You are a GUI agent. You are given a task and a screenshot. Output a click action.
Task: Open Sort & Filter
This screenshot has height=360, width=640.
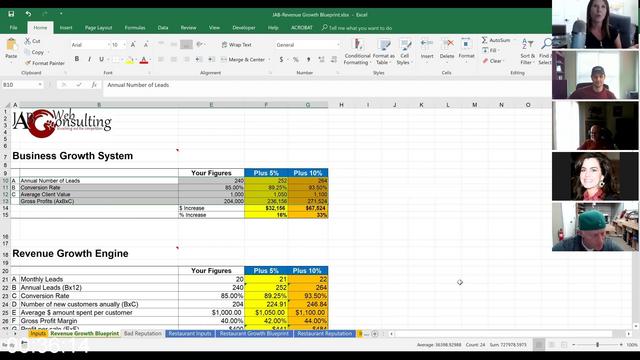[527, 52]
